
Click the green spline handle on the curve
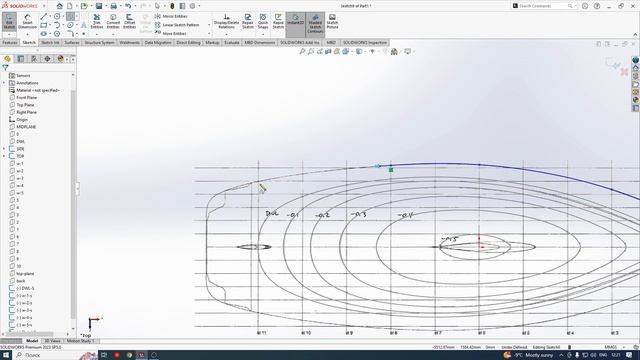pyautogui.click(x=391, y=169)
